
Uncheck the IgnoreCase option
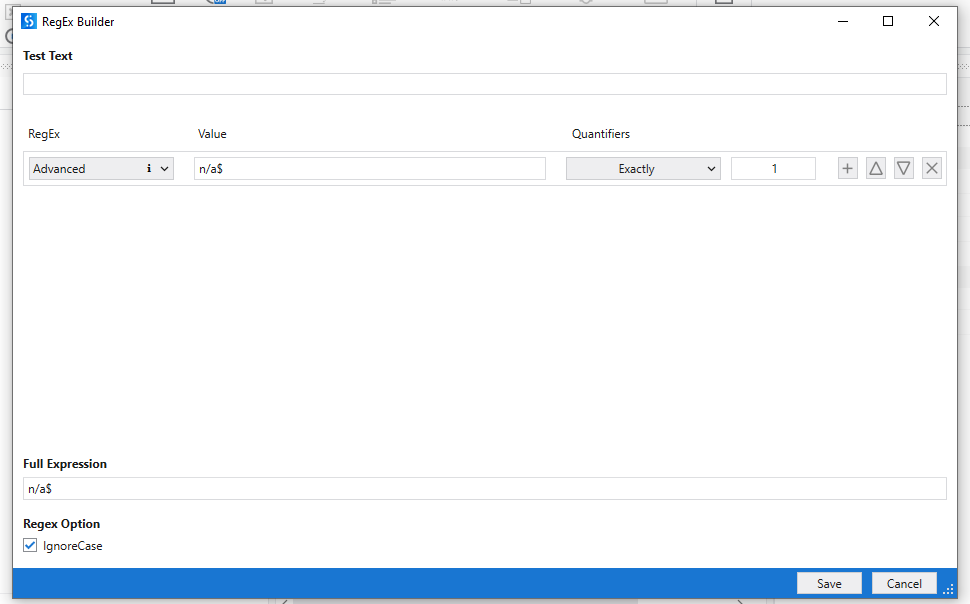(x=30, y=545)
